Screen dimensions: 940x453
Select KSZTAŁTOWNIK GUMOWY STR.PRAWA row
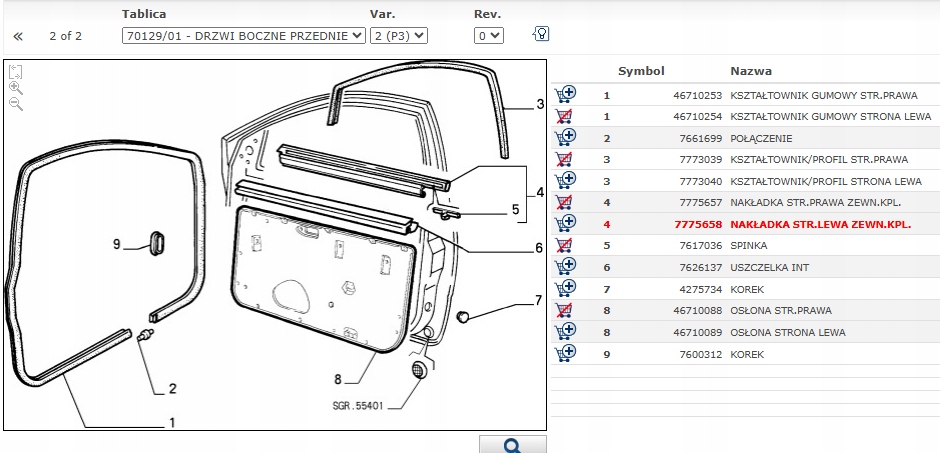tap(745, 95)
